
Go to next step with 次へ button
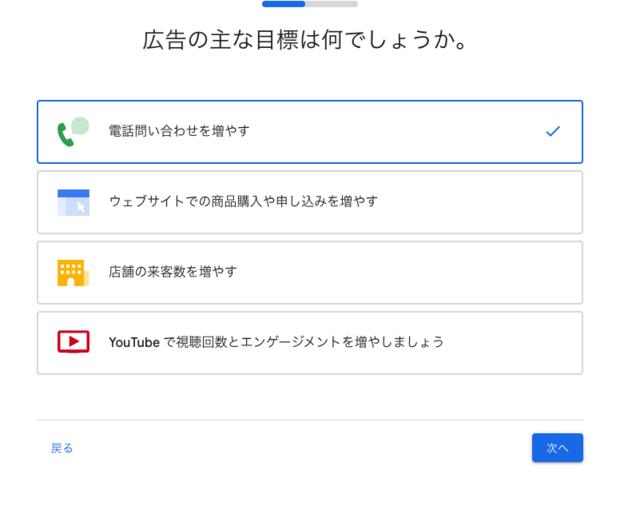coord(557,448)
